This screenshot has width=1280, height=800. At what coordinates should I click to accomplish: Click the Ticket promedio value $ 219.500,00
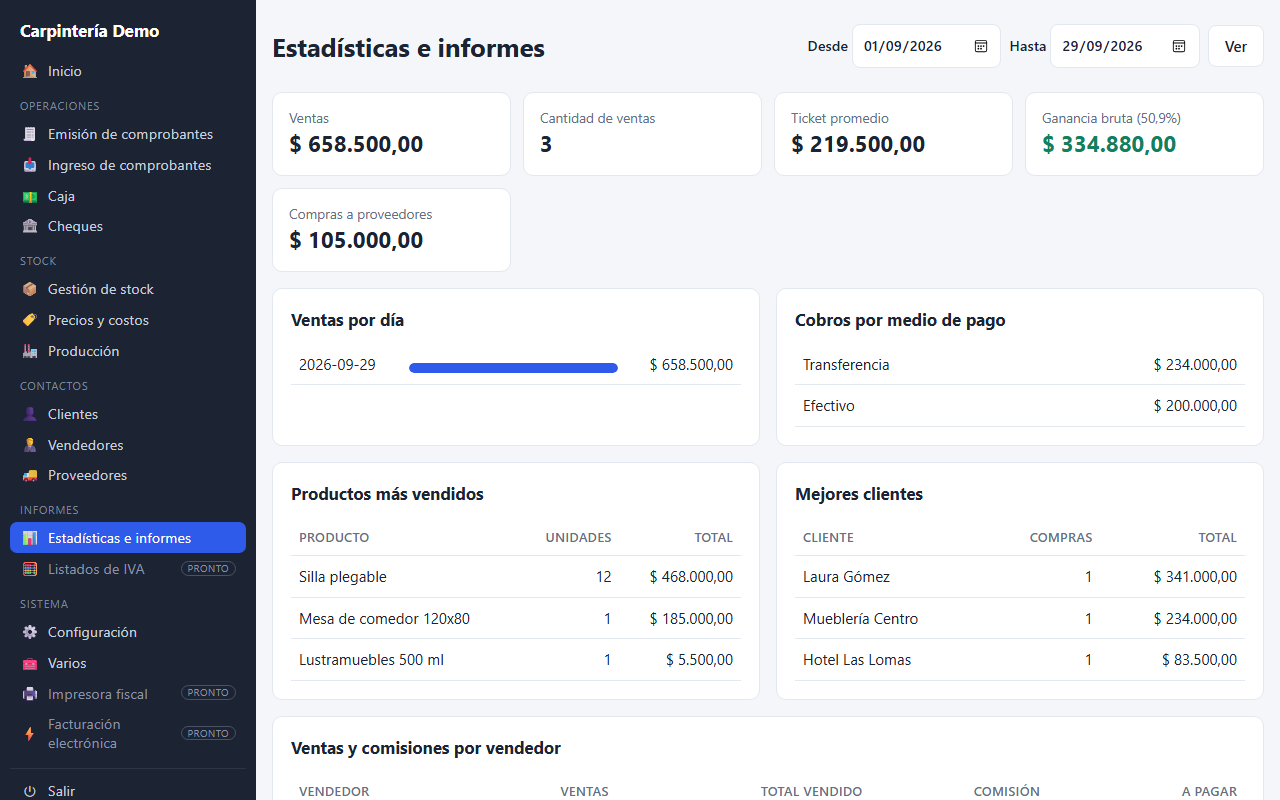point(858,144)
